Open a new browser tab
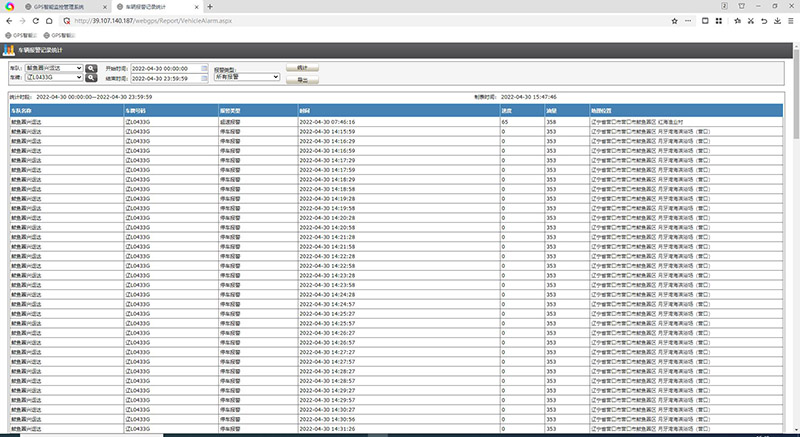The height and width of the screenshot is (437, 800). (x=210, y=6)
